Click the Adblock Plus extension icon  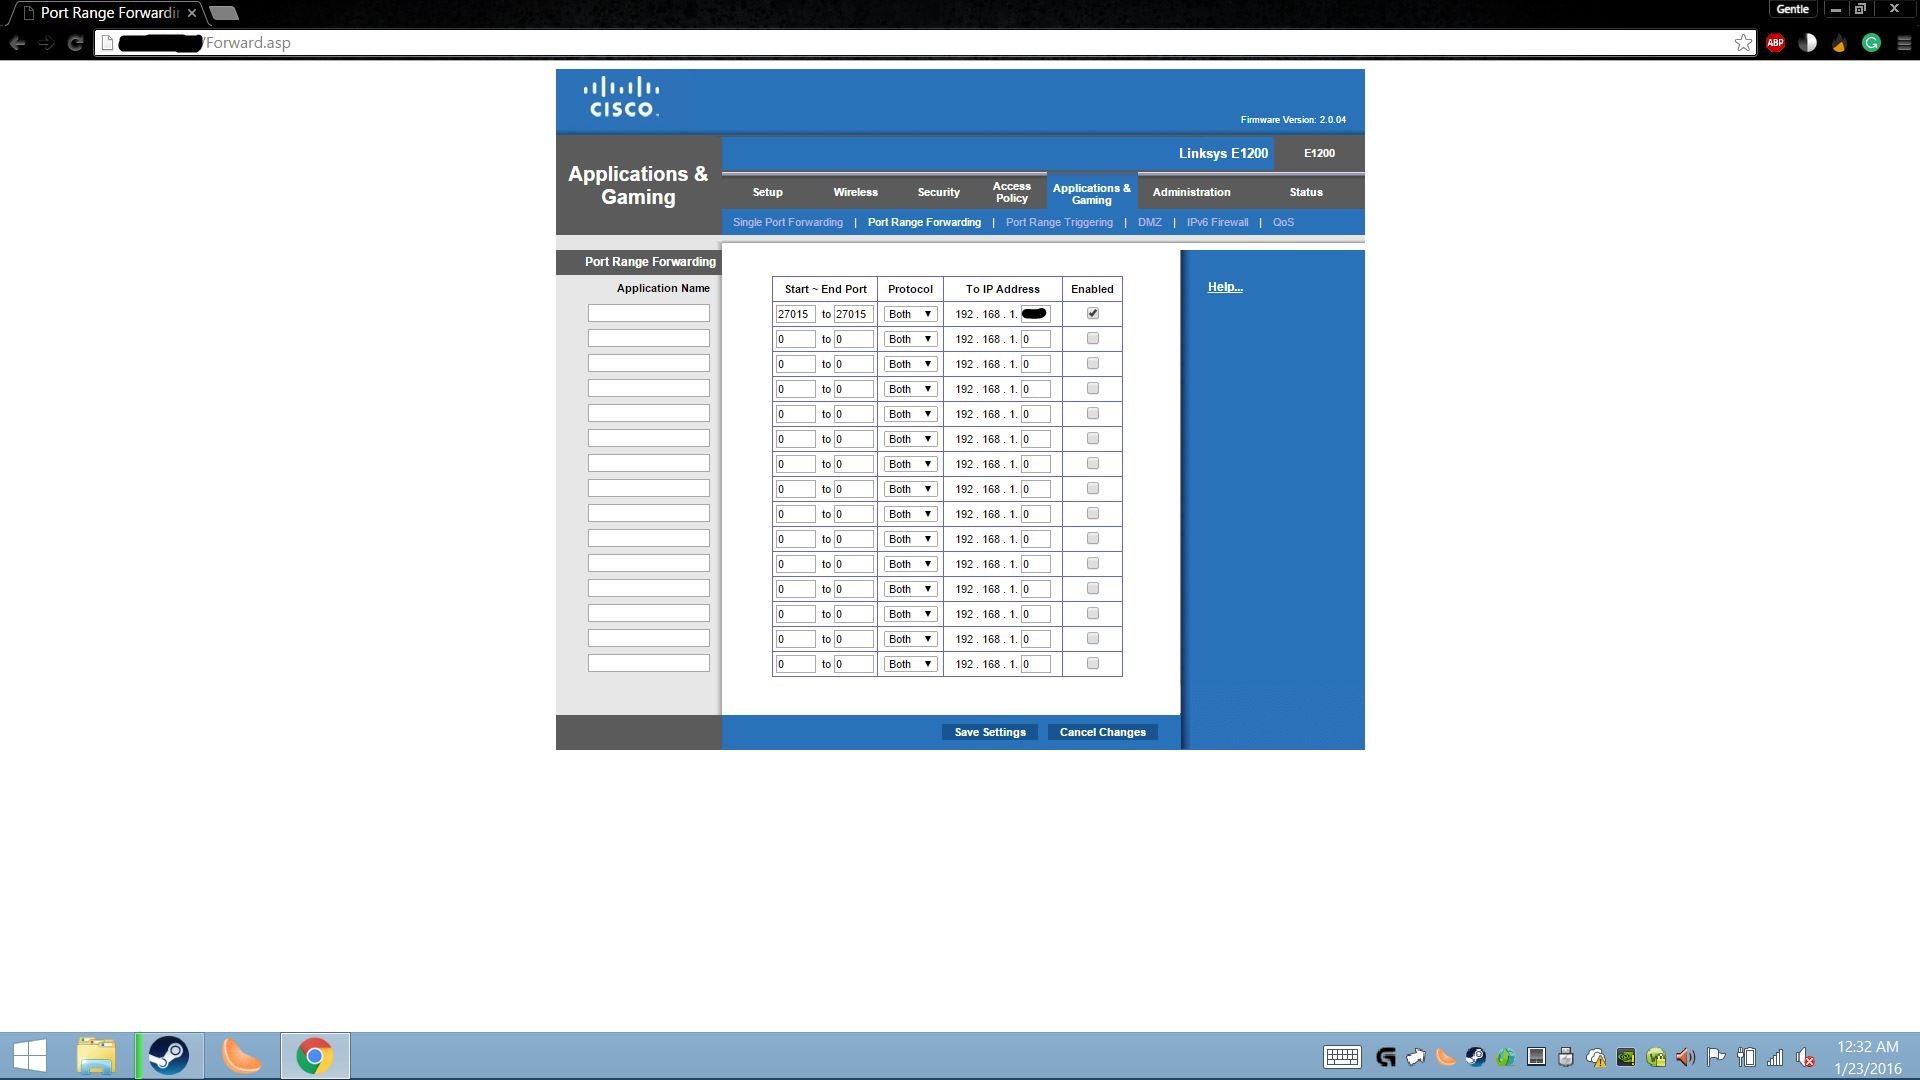point(1775,43)
